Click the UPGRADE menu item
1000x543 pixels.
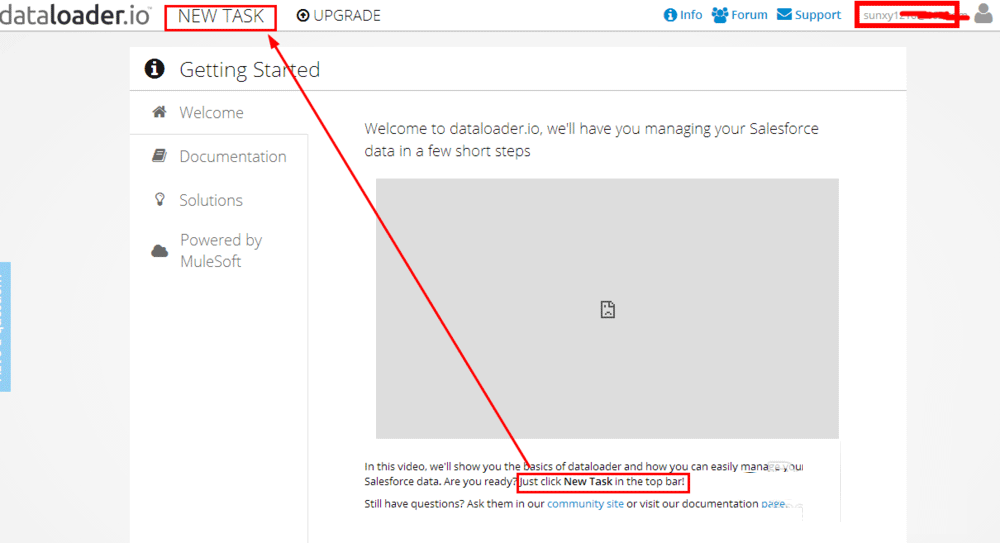point(339,16)
